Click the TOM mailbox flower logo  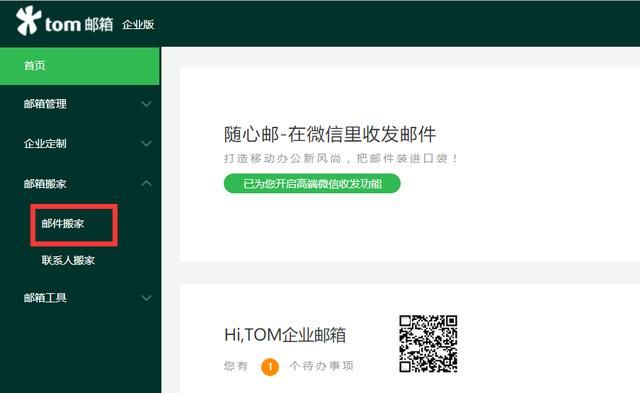(x=28, y=20)
